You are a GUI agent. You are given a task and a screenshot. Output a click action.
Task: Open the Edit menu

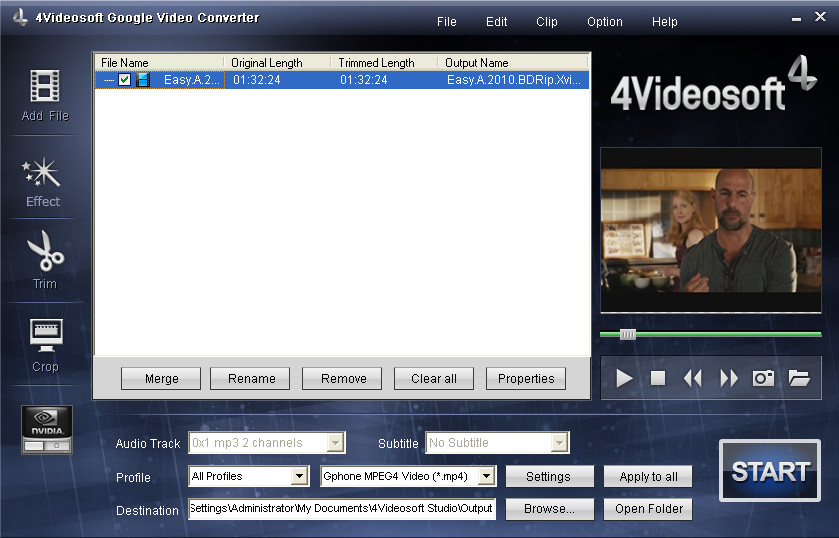pos(497,22)
